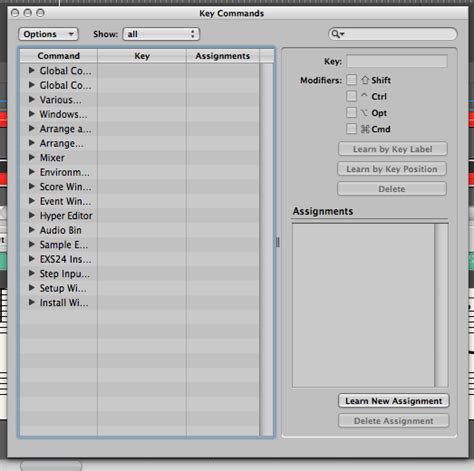
Task: Click Learn New Assignment button
Action: 394,401
